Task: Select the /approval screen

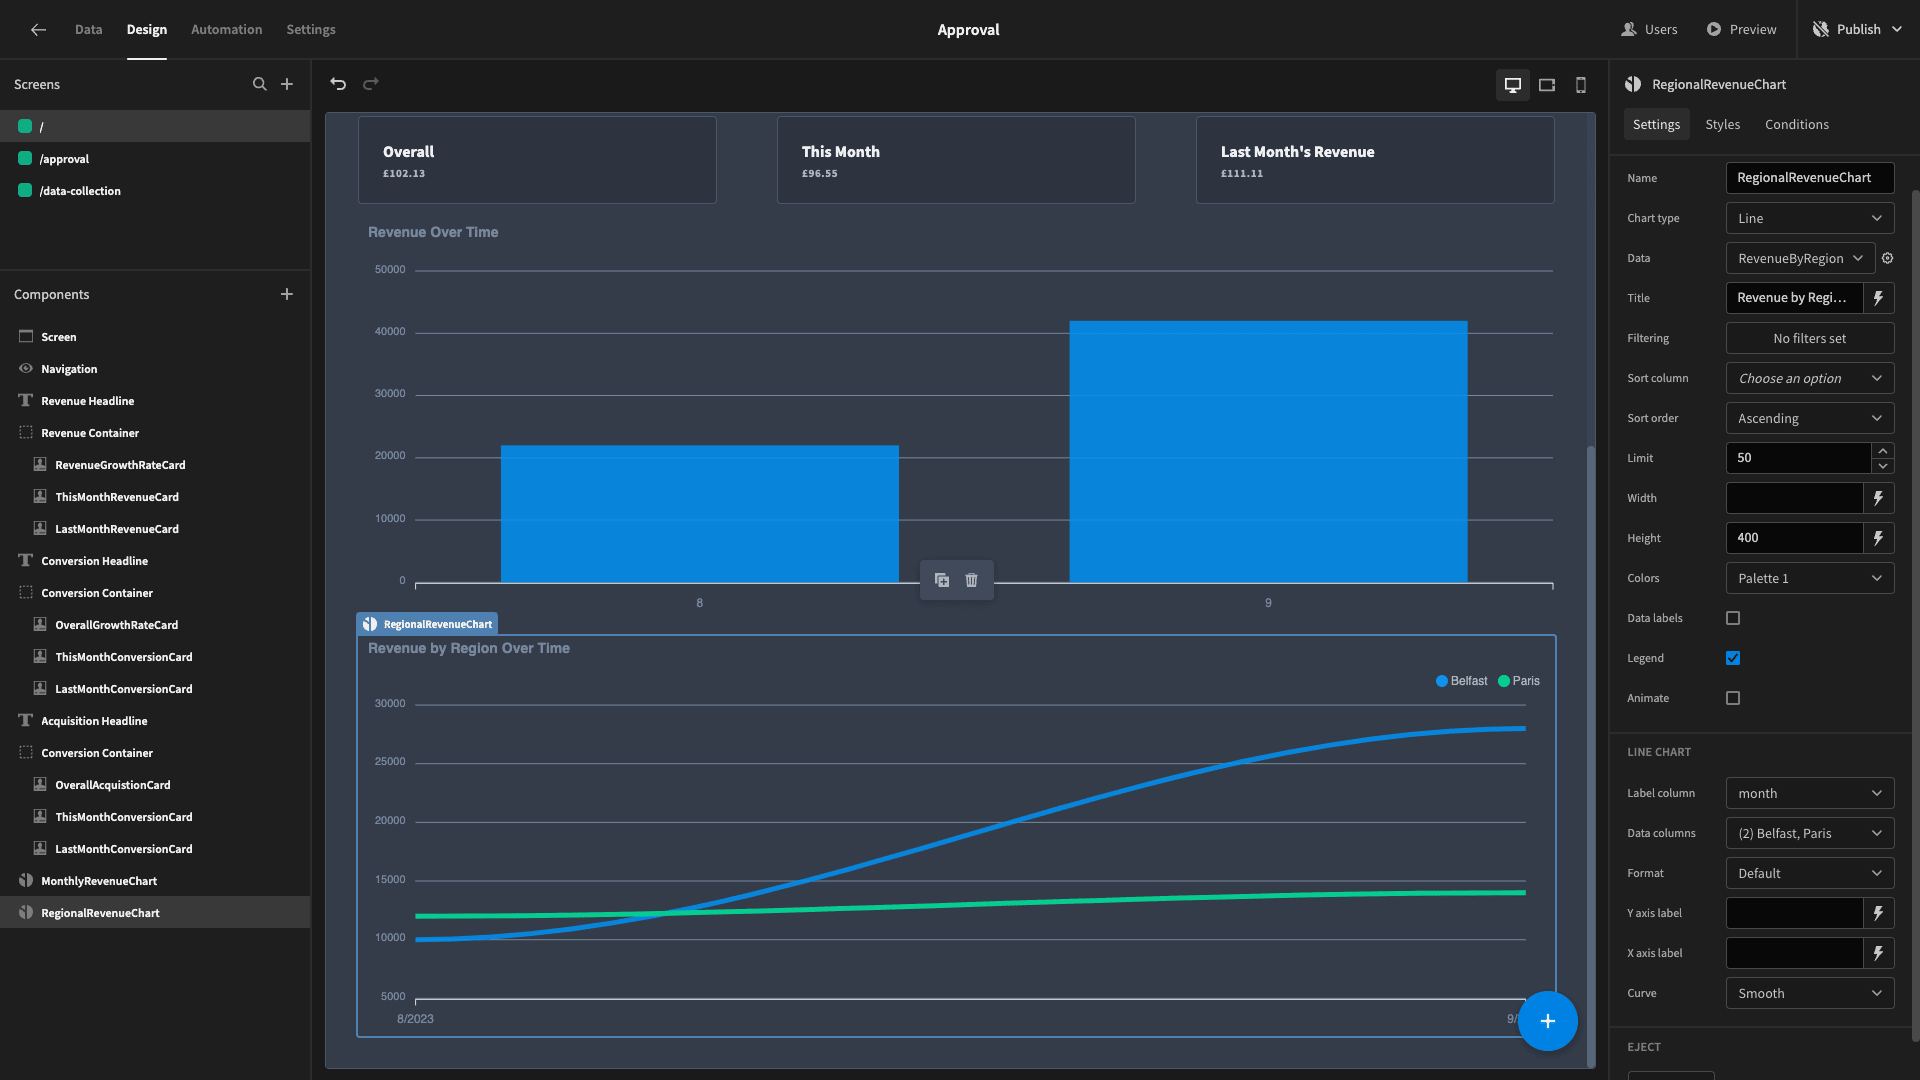Action: 155,159
